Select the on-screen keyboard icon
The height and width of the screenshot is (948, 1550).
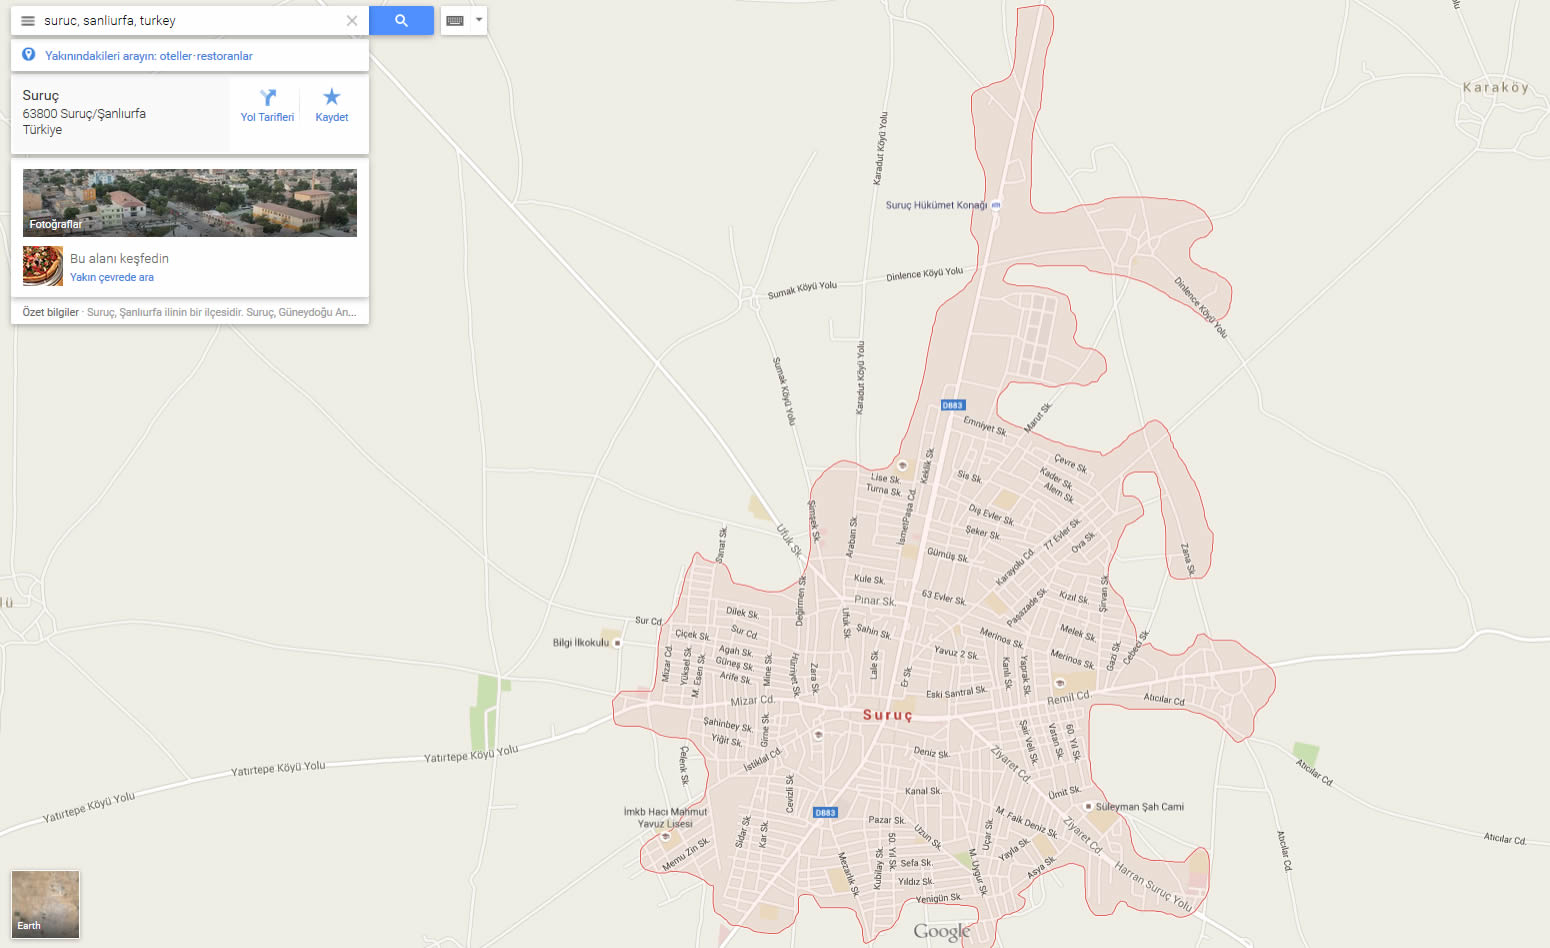(x=455, y=20)
